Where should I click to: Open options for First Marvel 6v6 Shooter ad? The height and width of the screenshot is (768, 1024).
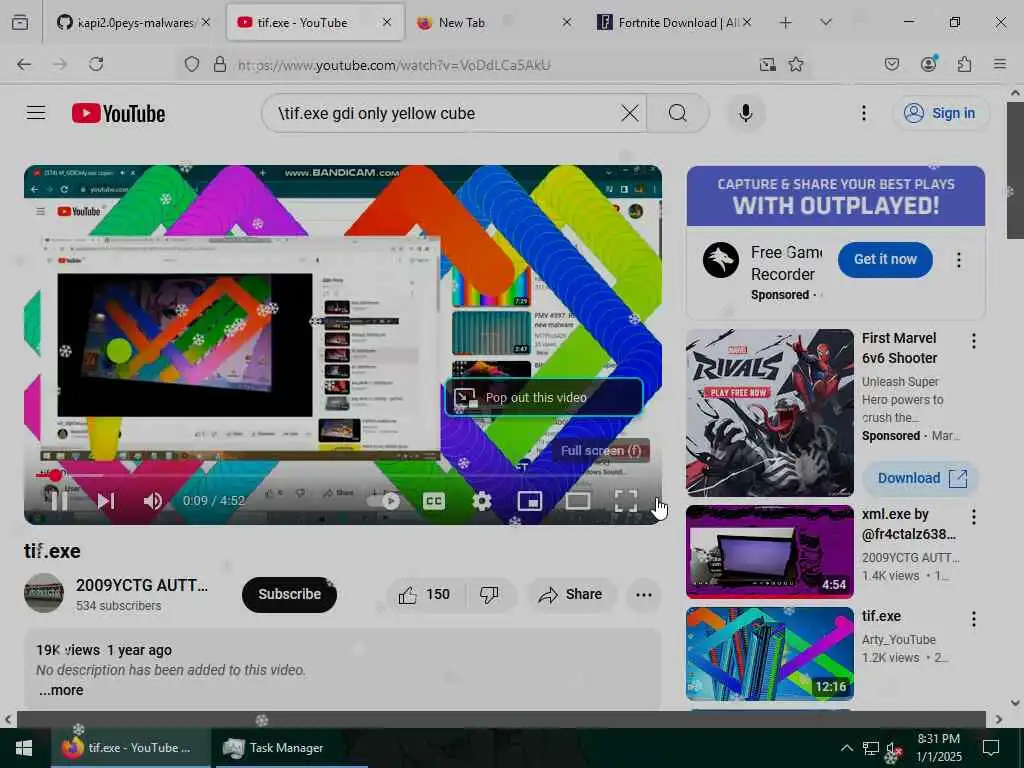974,341
